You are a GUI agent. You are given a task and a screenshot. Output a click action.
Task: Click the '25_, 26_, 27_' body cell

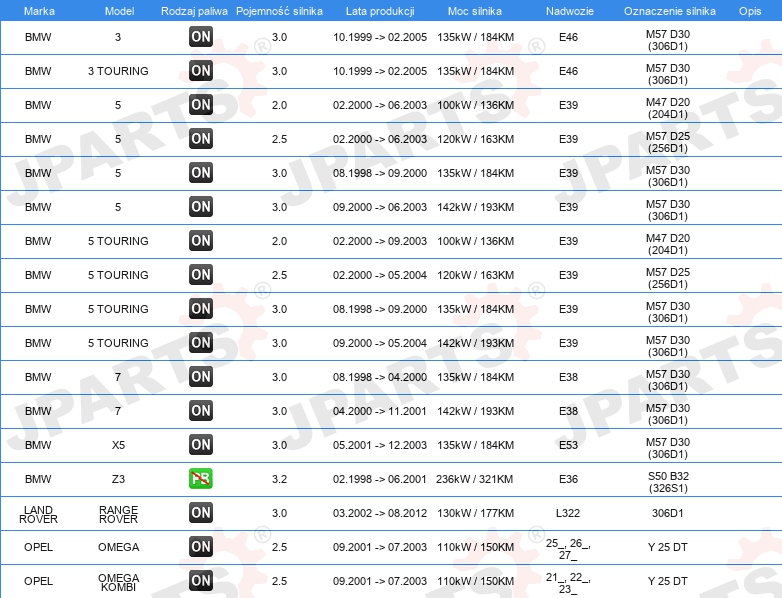click(x=568, y=549)
